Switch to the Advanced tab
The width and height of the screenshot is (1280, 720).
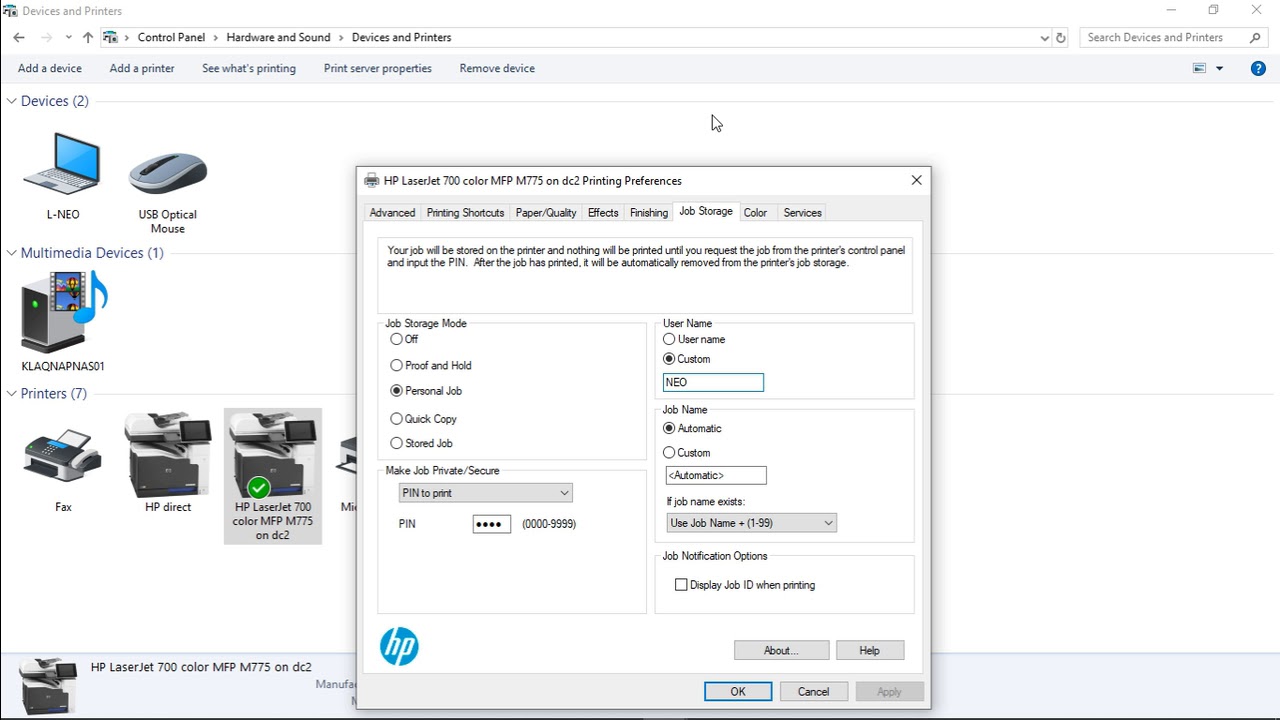pyautogui.click(x=392, y=213)
